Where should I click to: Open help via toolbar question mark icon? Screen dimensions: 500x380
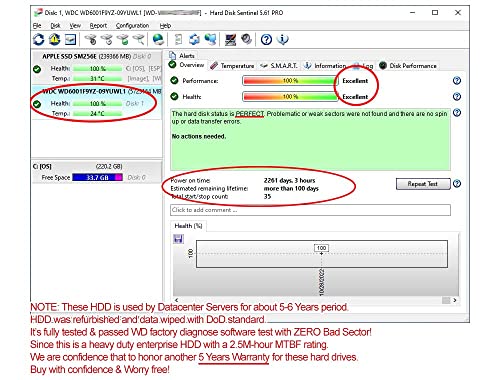coord(266,40)
